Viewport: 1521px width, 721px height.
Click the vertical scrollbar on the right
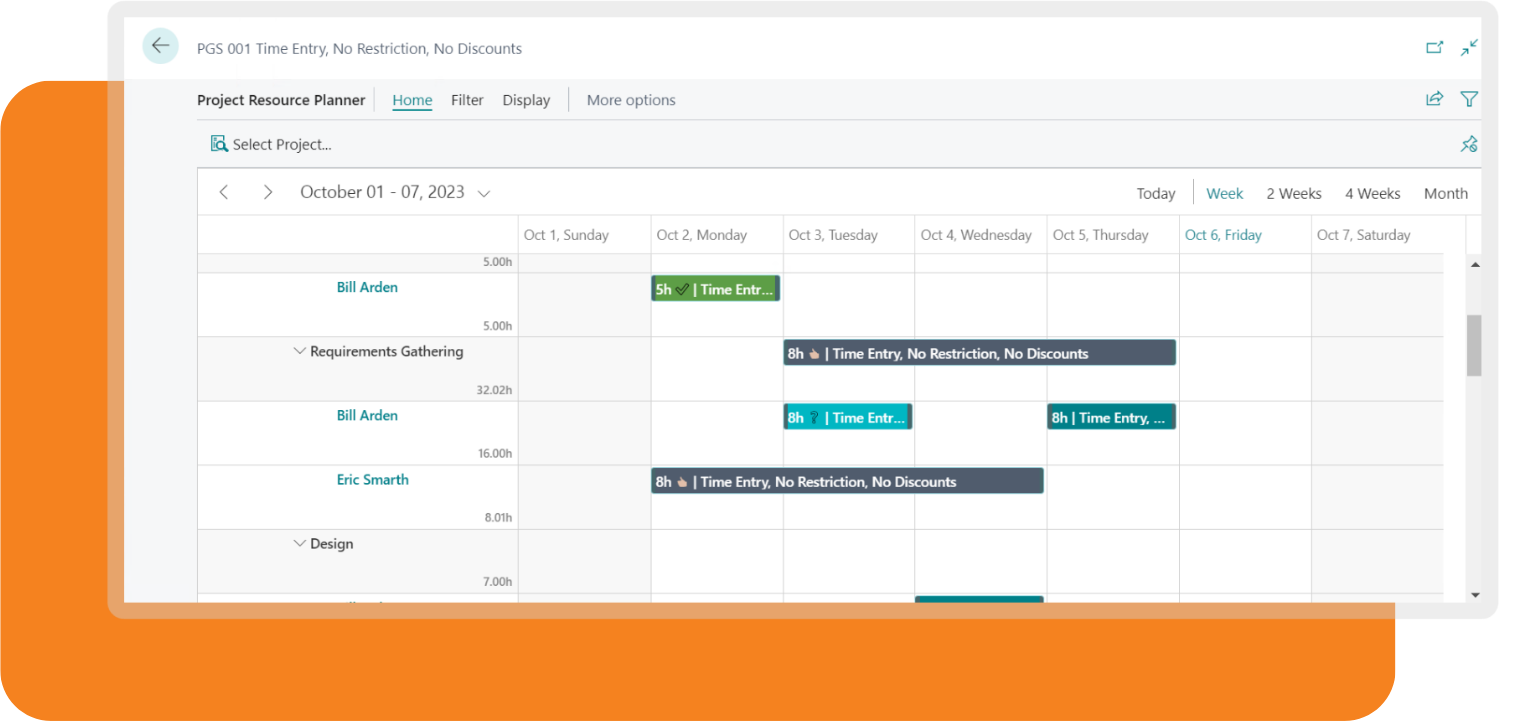coord(1475,345)
